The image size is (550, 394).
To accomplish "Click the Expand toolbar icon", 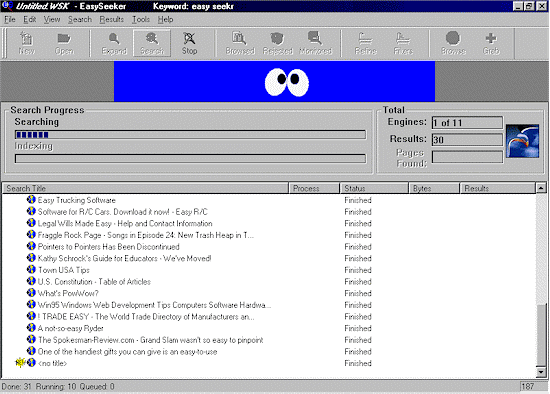I will point(114,43).
